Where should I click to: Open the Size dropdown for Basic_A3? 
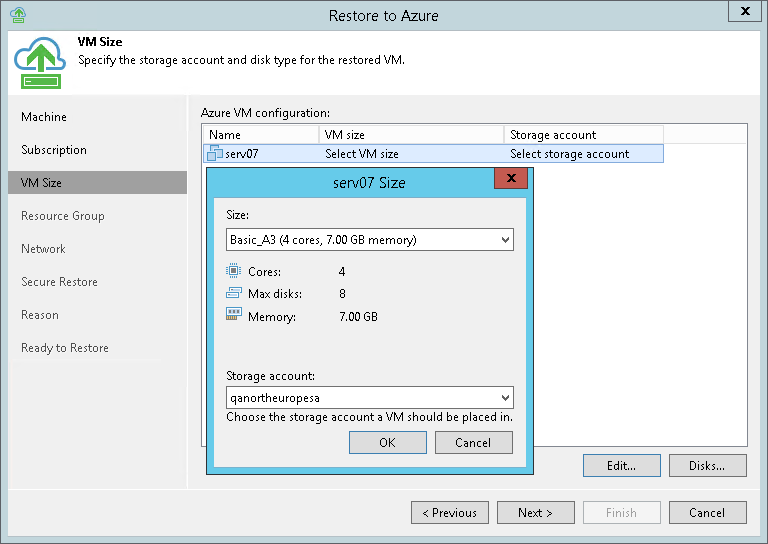(505, 240)
